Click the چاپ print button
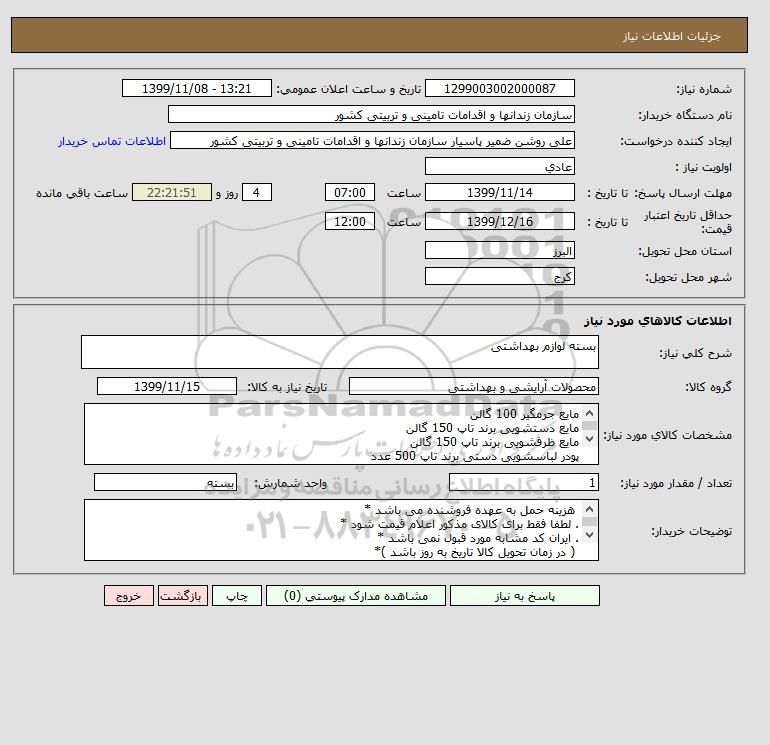The image size is (770, 745). tap(237, 596)
